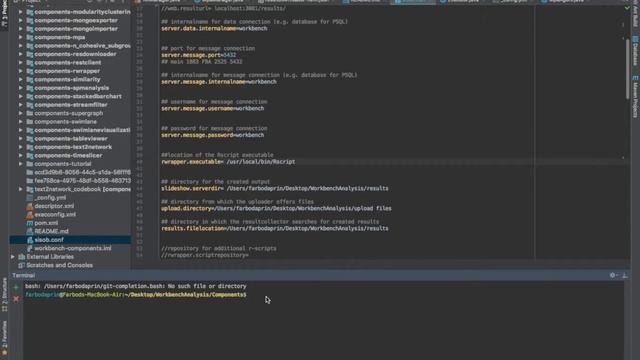
Task: Select Scratches and Consoles node
Action: [60, 265]
